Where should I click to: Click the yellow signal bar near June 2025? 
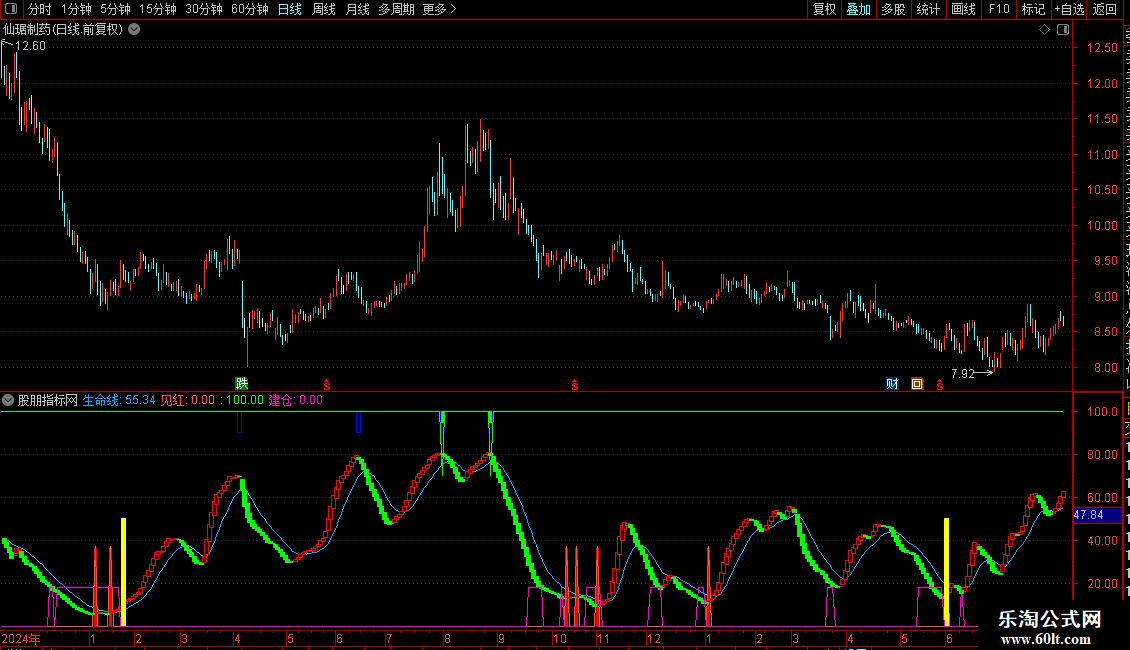946,571
